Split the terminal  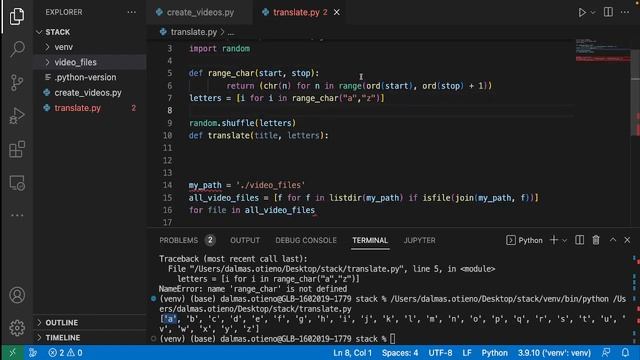[x=579, y=240]
